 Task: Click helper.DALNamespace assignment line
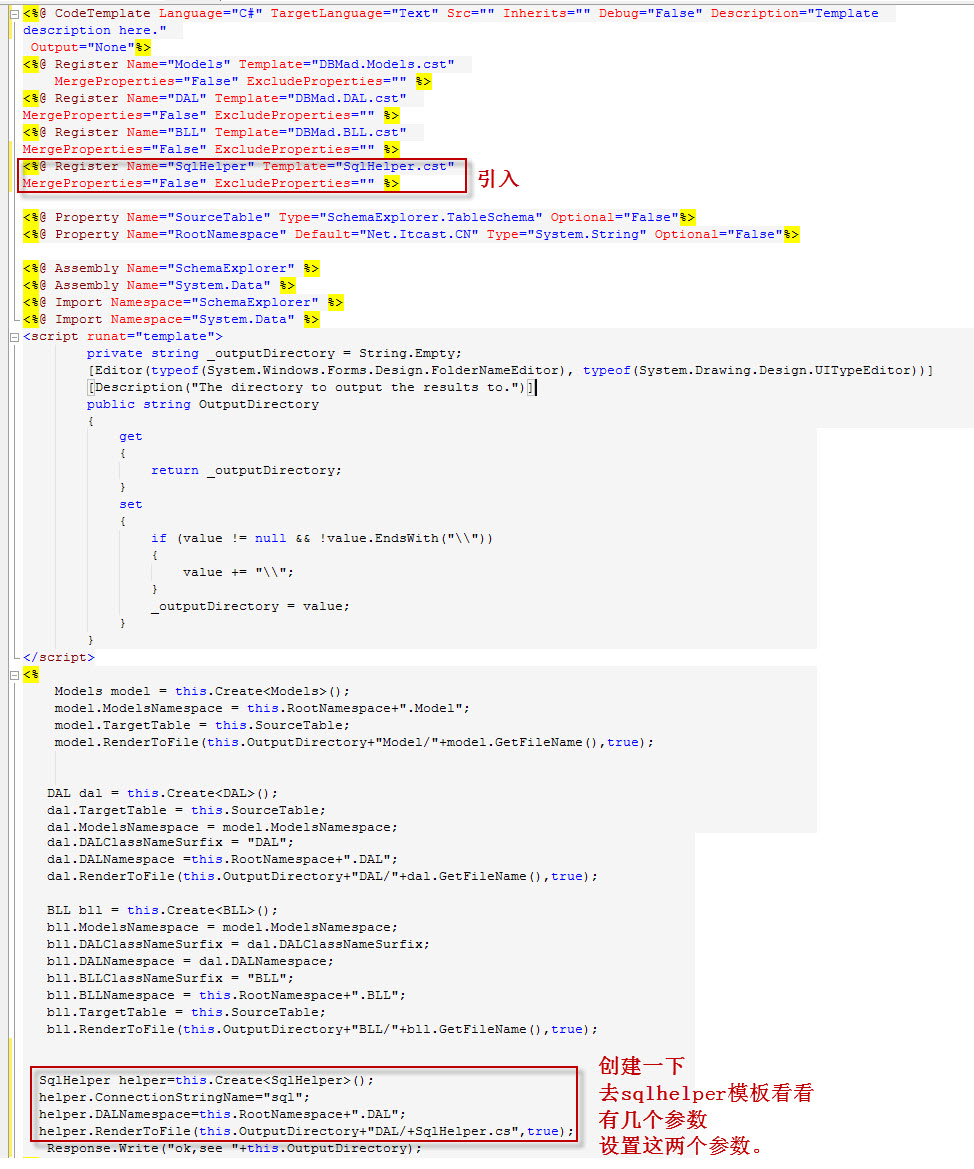222,1115
